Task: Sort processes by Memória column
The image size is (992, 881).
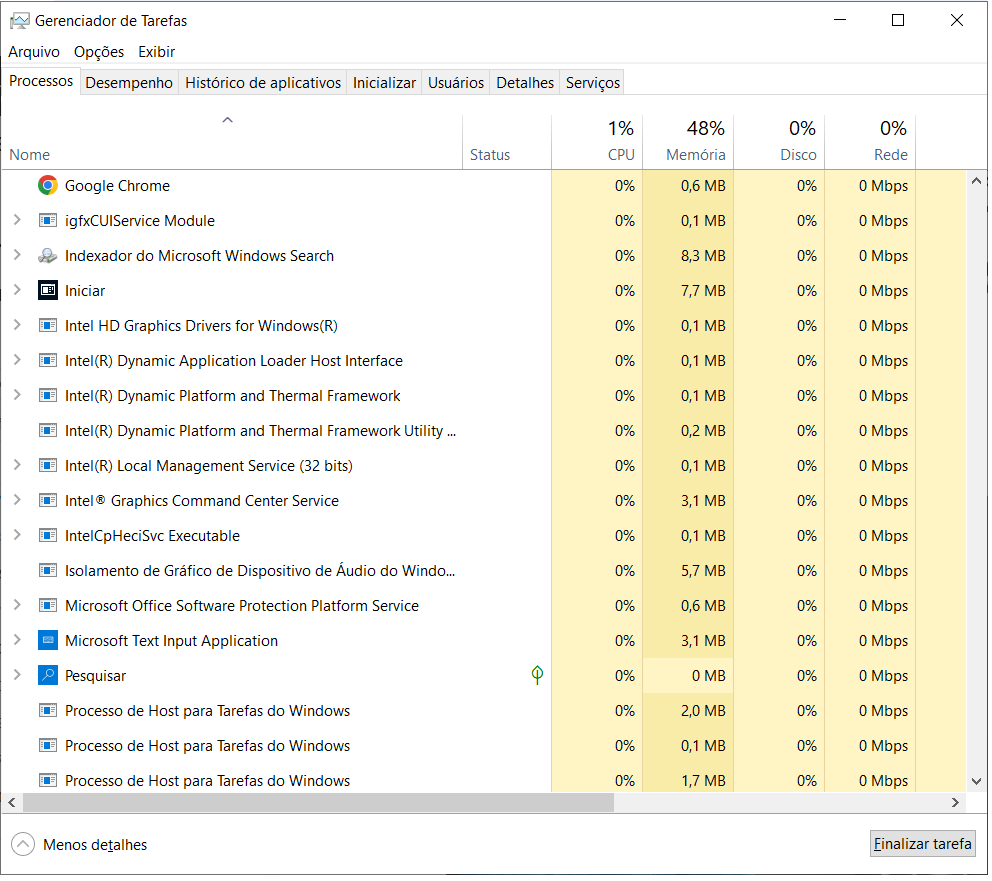Action: point(688,143)
